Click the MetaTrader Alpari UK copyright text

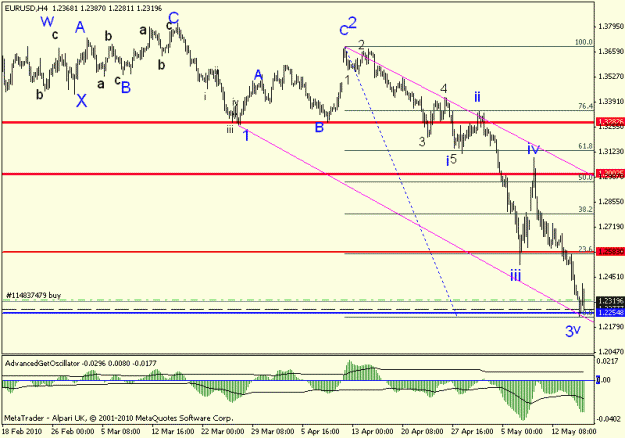[x=119, y=418]
